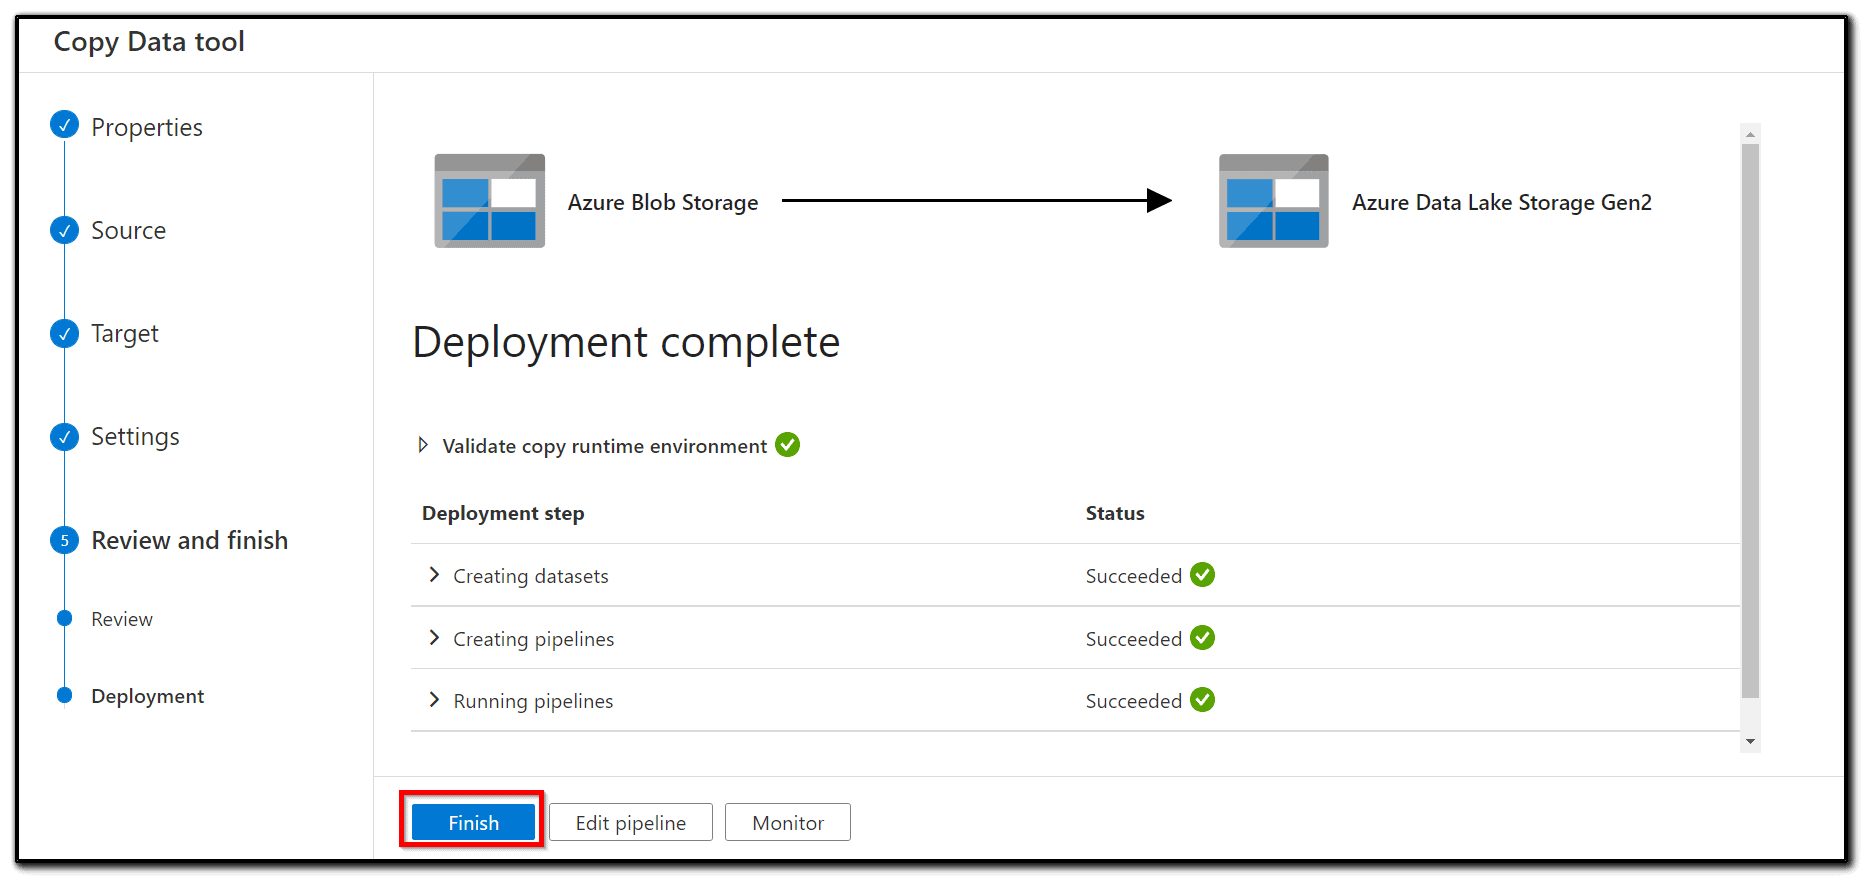
Task: Expand Validate copy runtime environment section
Action: click(423, 445)
